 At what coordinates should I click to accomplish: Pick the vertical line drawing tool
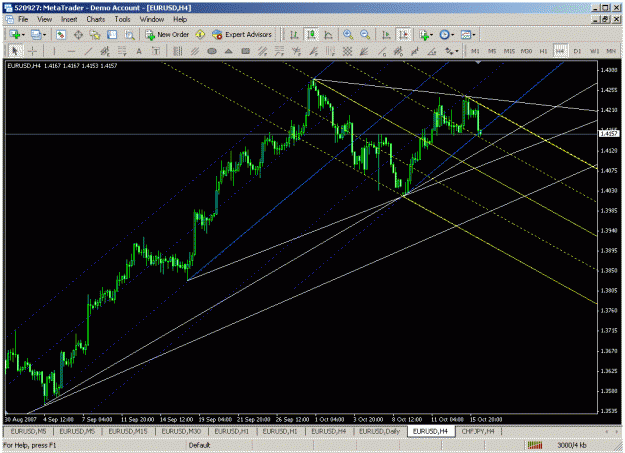(x=54, y=51)
